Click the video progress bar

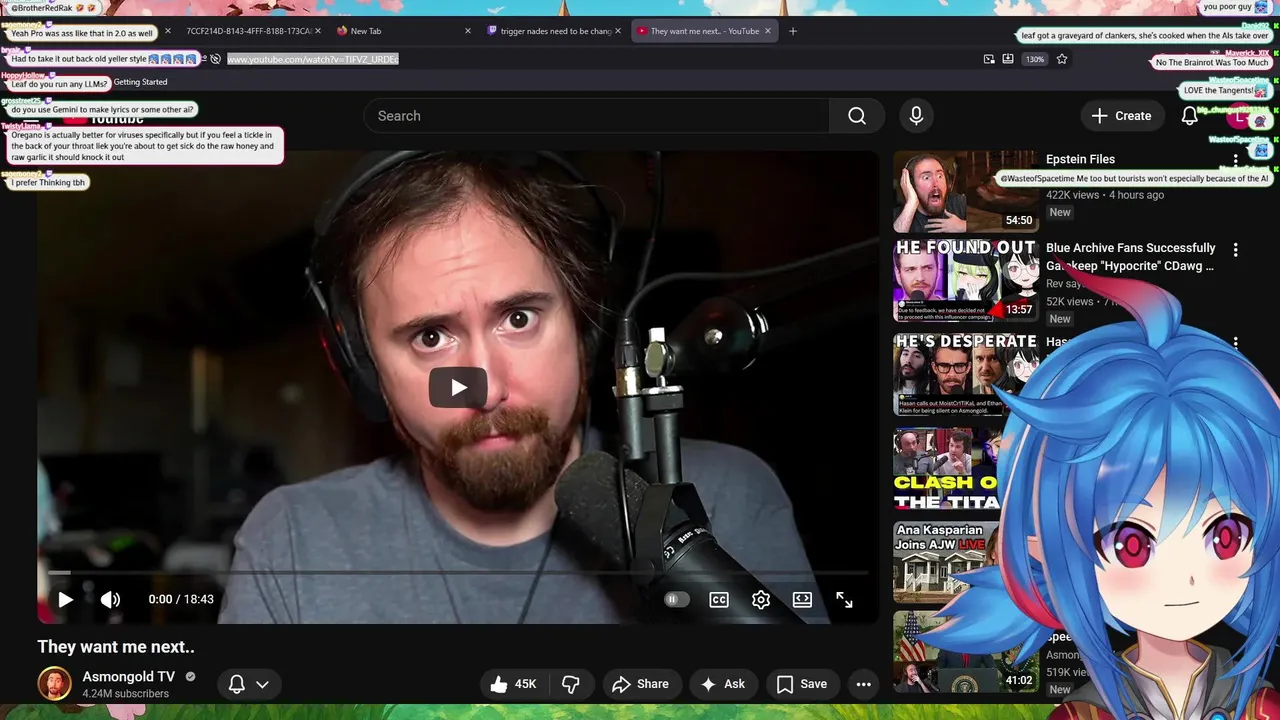click(458, 573)
